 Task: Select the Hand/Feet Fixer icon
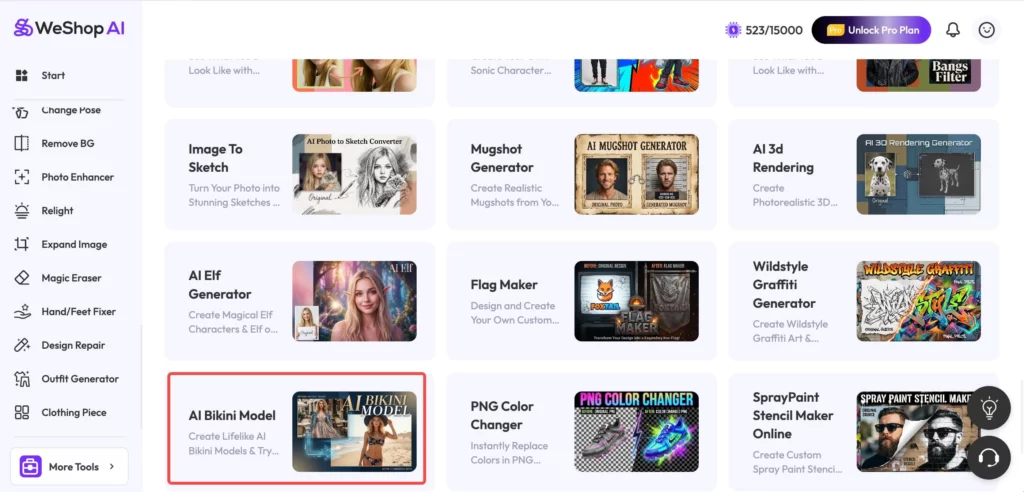(22, 312)
